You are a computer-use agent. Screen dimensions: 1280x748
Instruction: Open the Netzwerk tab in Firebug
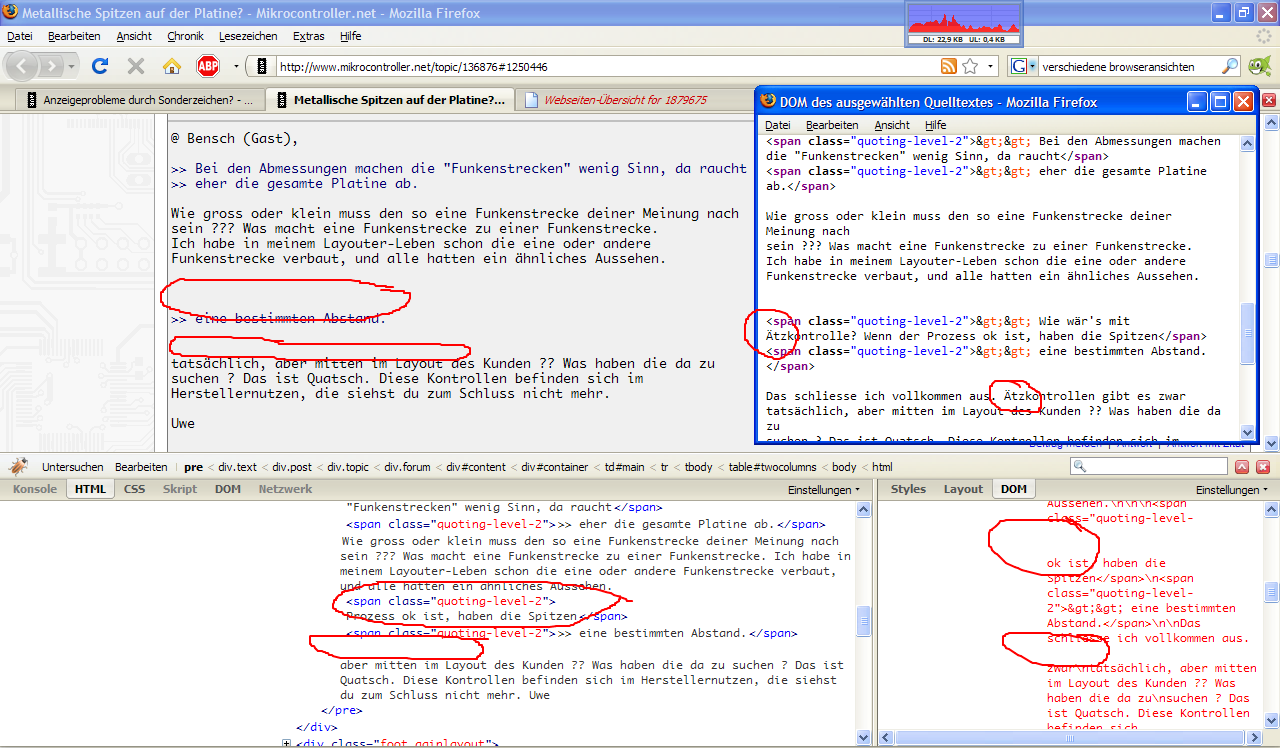click(x=285, y=489)
